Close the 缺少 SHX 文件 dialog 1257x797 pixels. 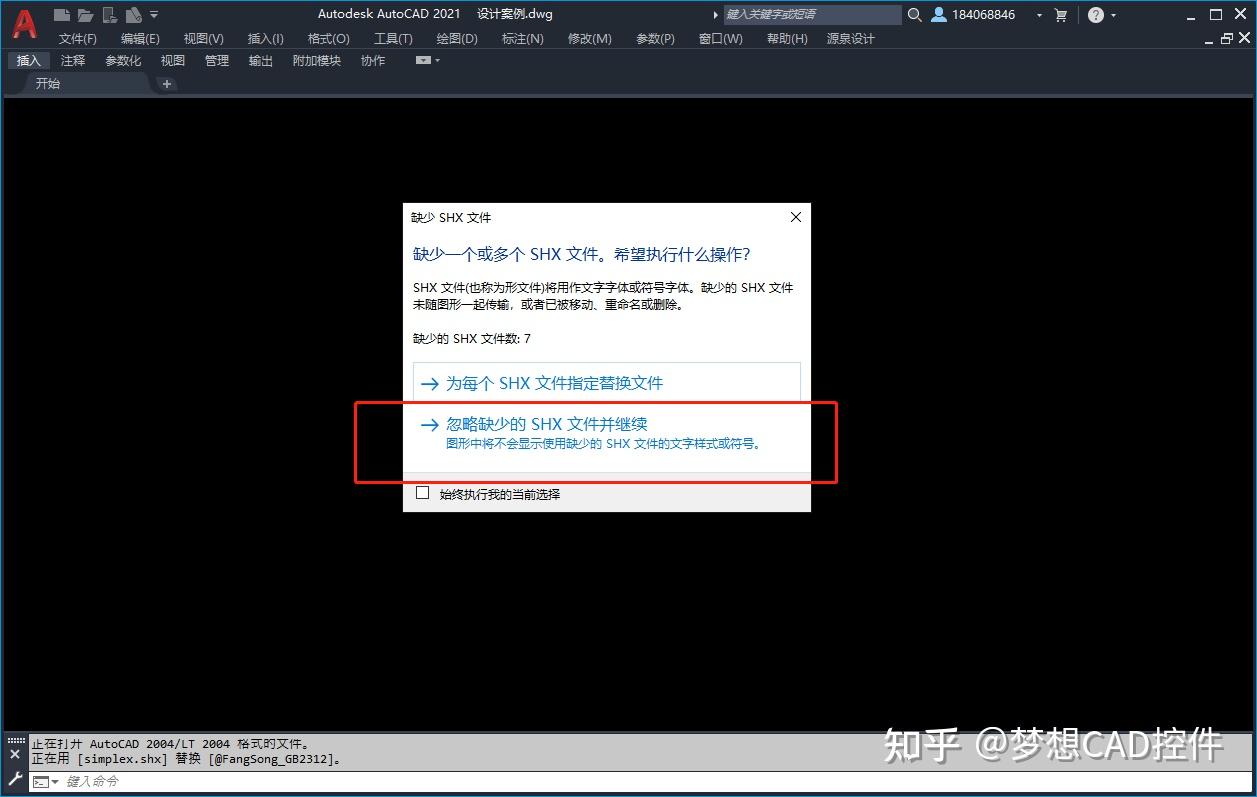click(796, 217)
